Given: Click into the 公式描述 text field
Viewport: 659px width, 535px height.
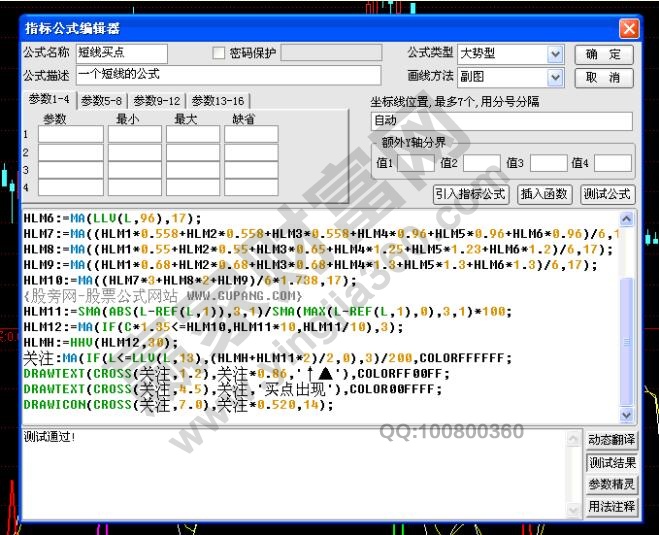Looking at the screenshot, I should click(228, 75).
